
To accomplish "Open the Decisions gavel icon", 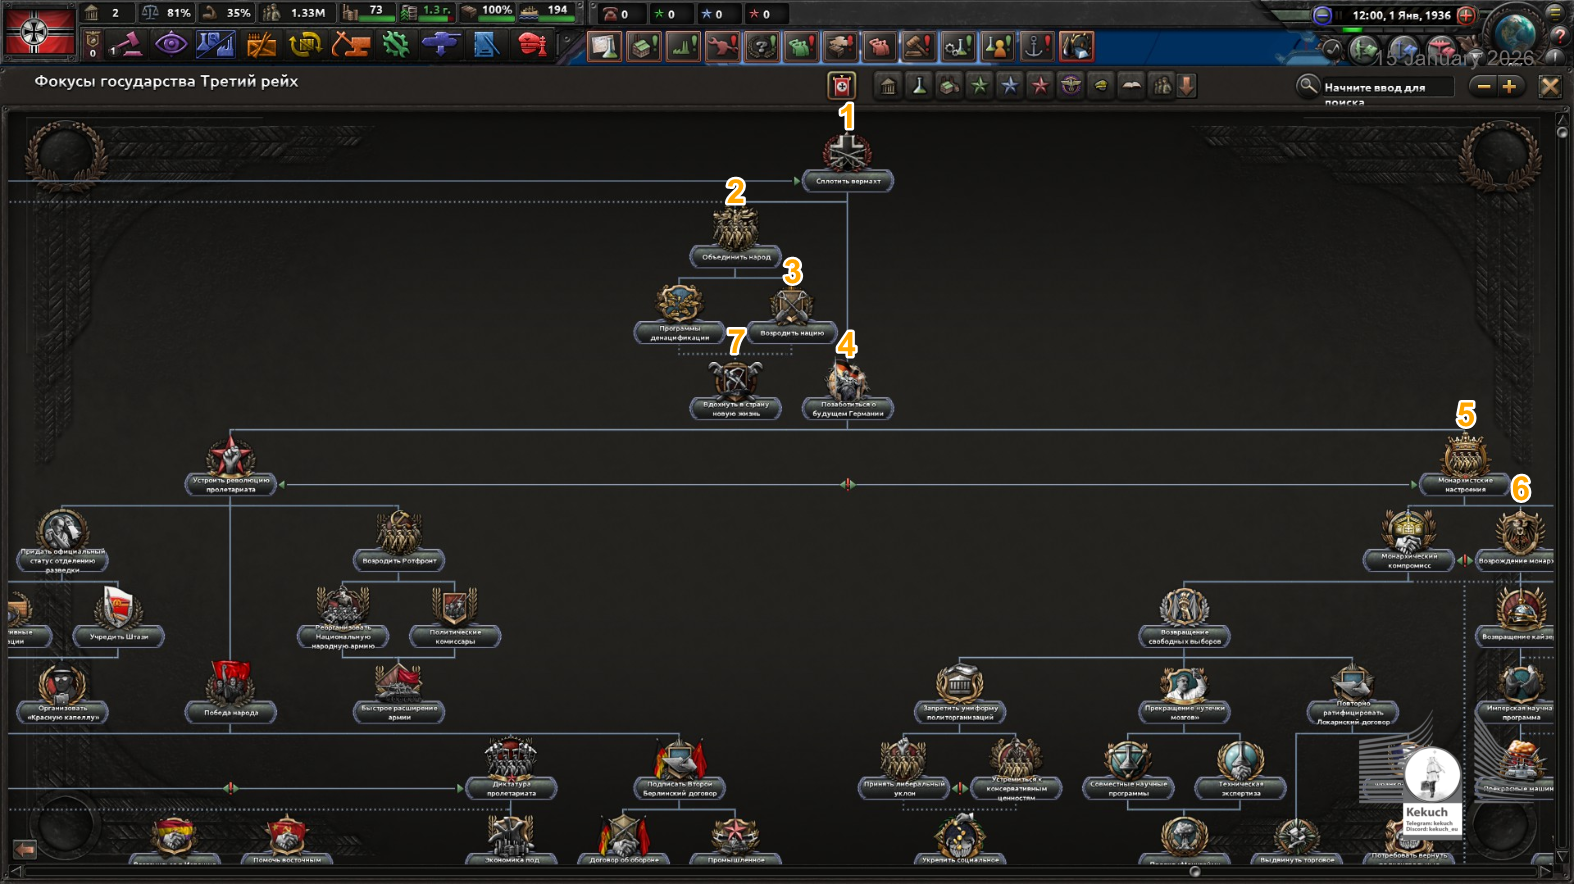I will tap(126, 45).
